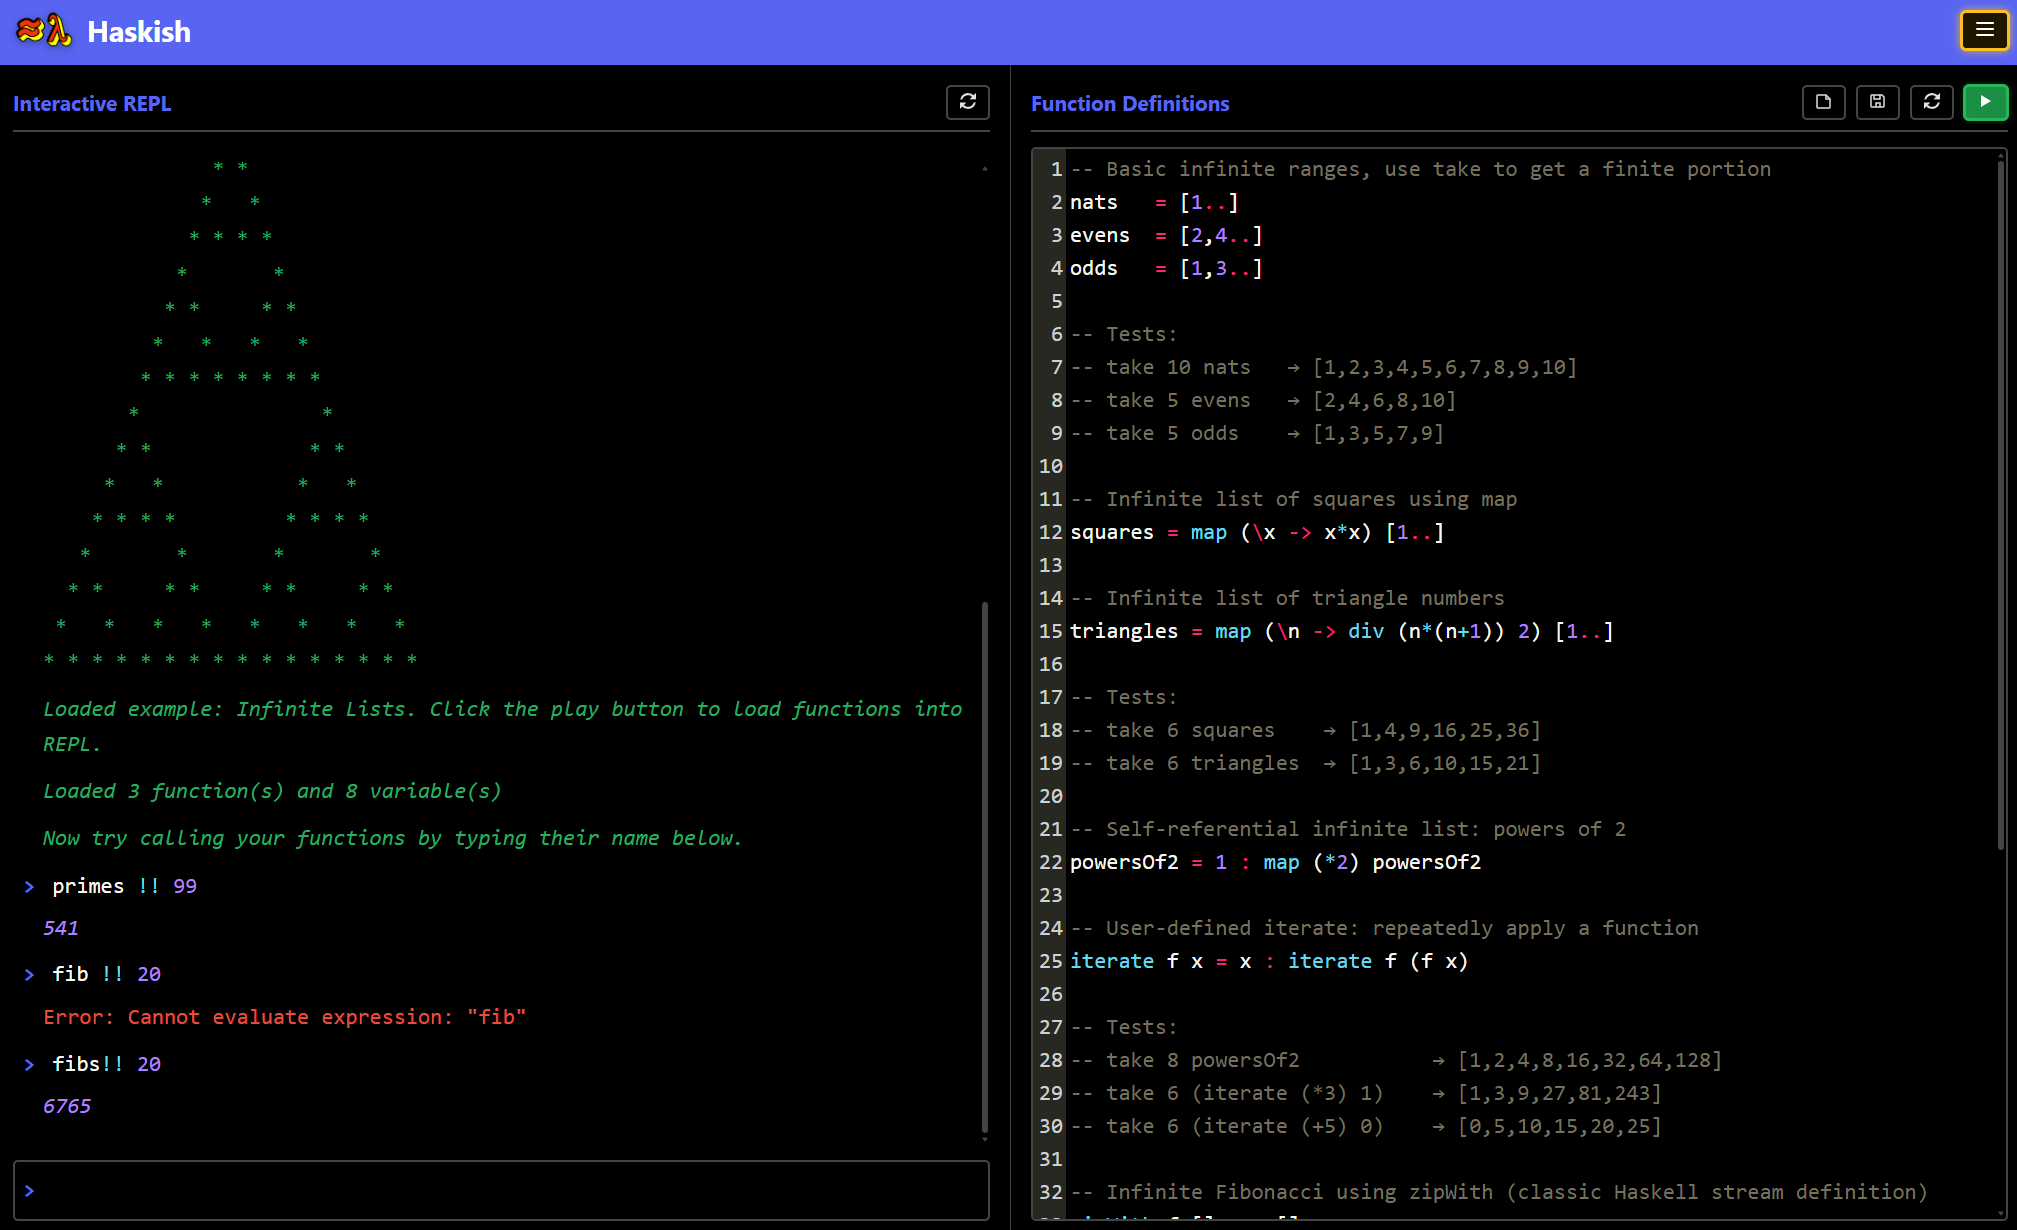Click the 'take 10 nats' test comment
Screen dimensions: 2017x1230
(x=1323, y=367)
